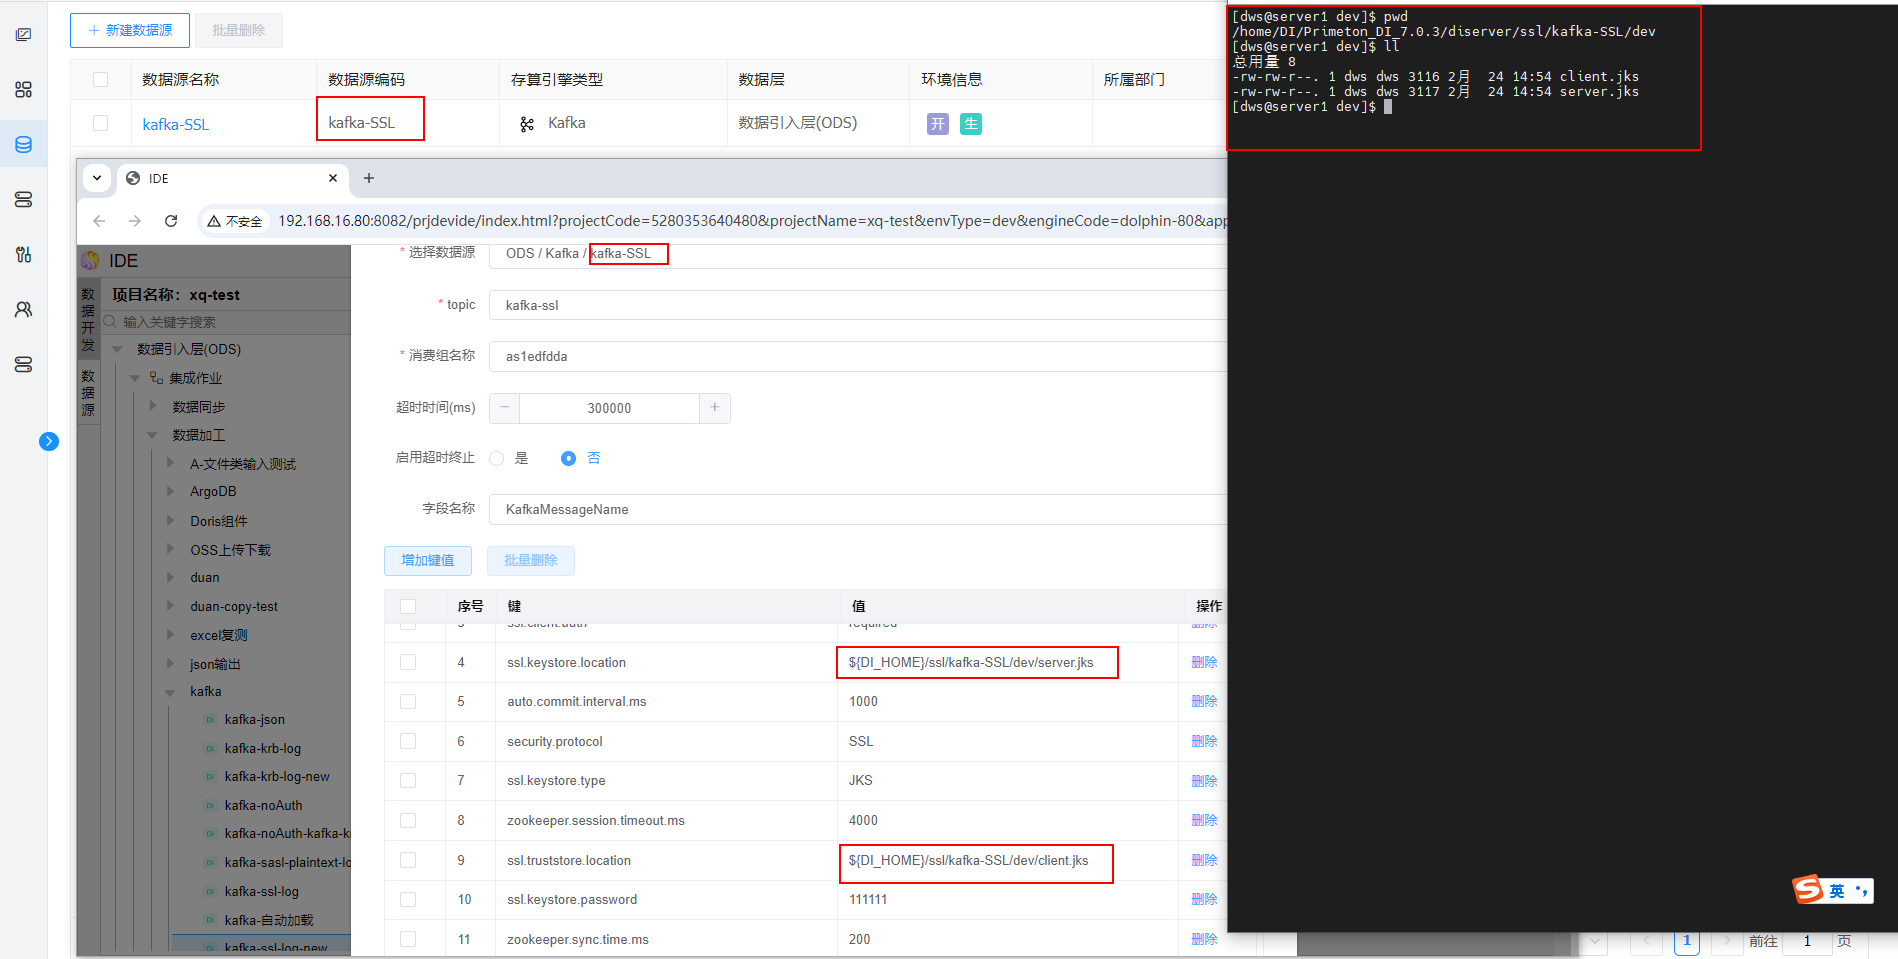The image size is (1898, 959).
Task: Check the ssl.truststore.location row checkbox
Action: click(x=408, y=860)
